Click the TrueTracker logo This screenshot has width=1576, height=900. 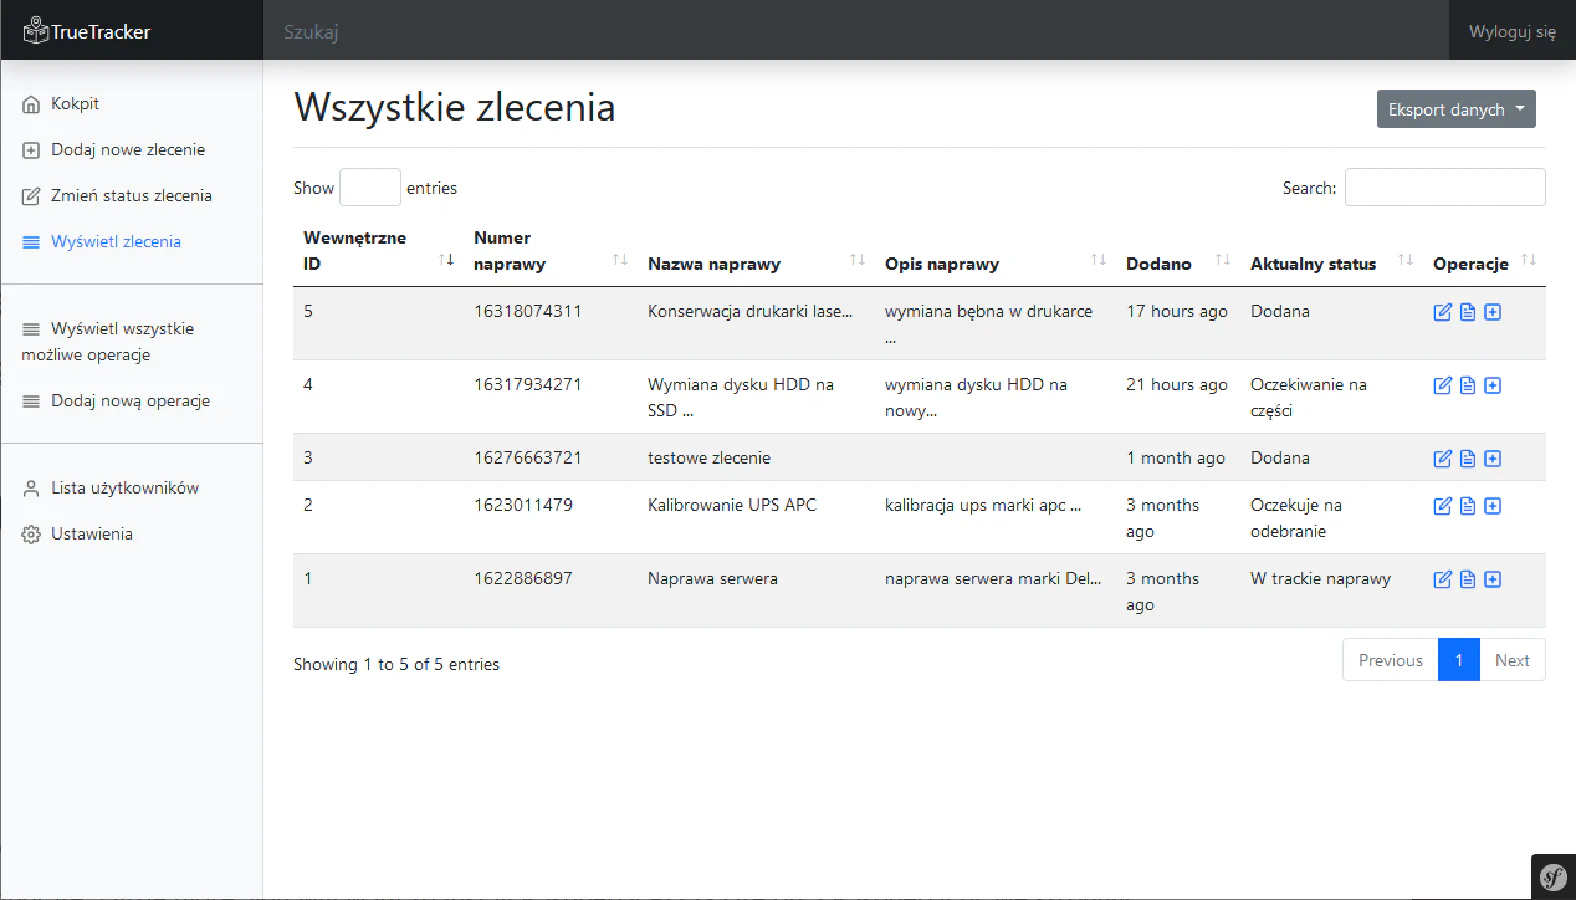(x=87, y=32)
